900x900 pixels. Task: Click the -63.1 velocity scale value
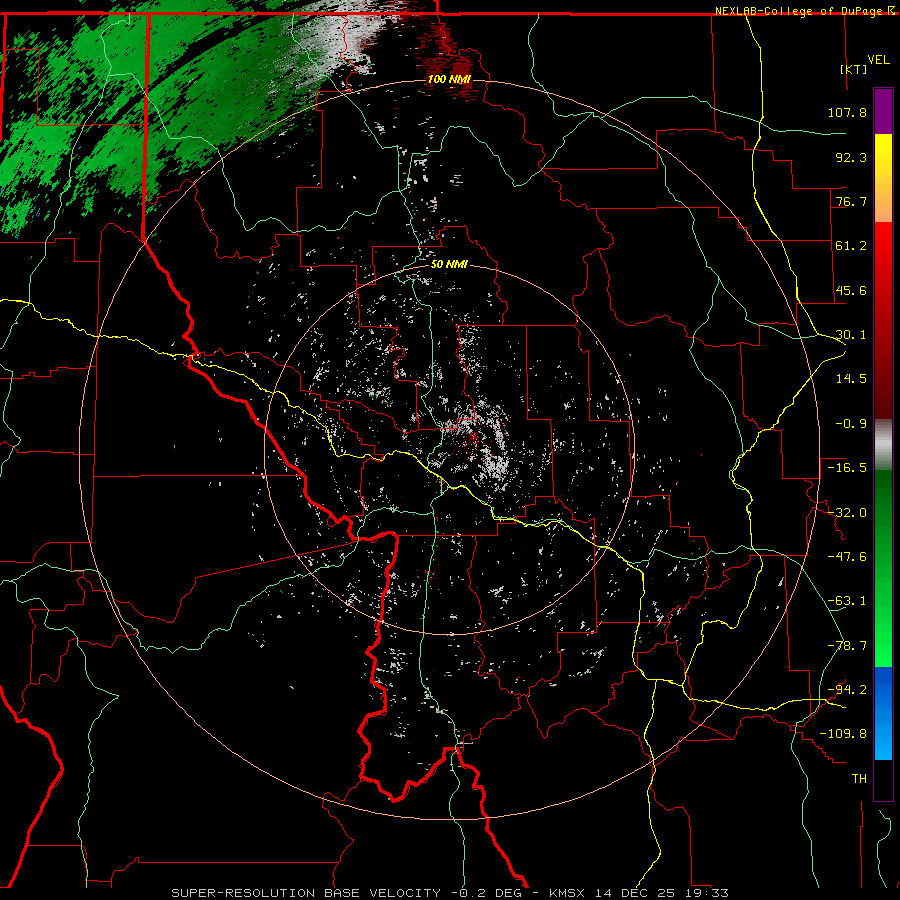847,601
